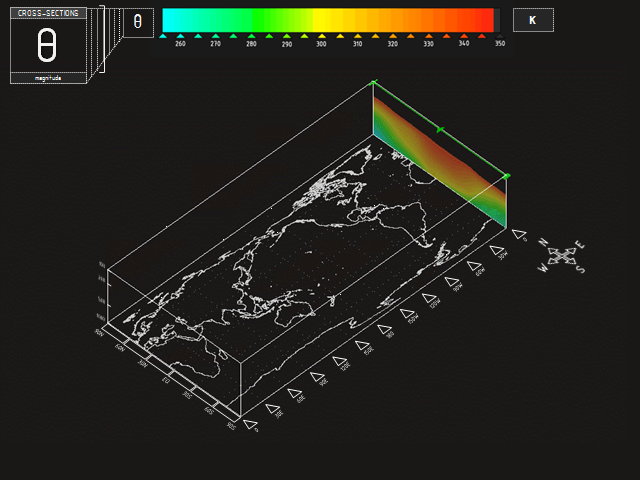Select the 150E longitude triangle marker
Image resolution: width=640 pixels, height=480 pixels.
[x=363, y=345]
